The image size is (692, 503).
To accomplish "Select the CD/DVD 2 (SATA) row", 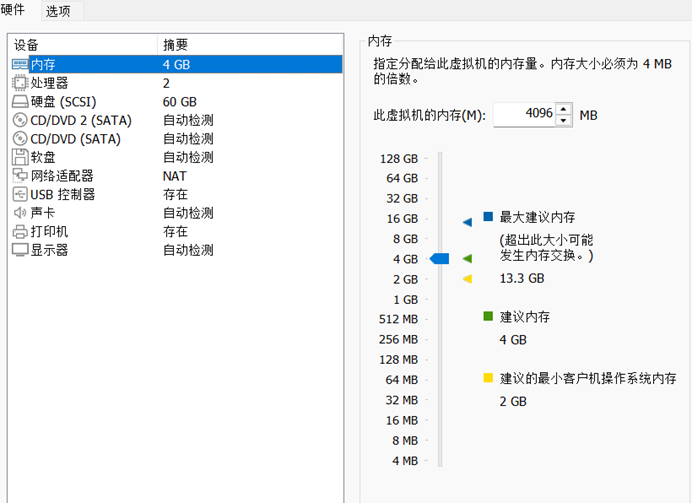I will coord(177,120).
